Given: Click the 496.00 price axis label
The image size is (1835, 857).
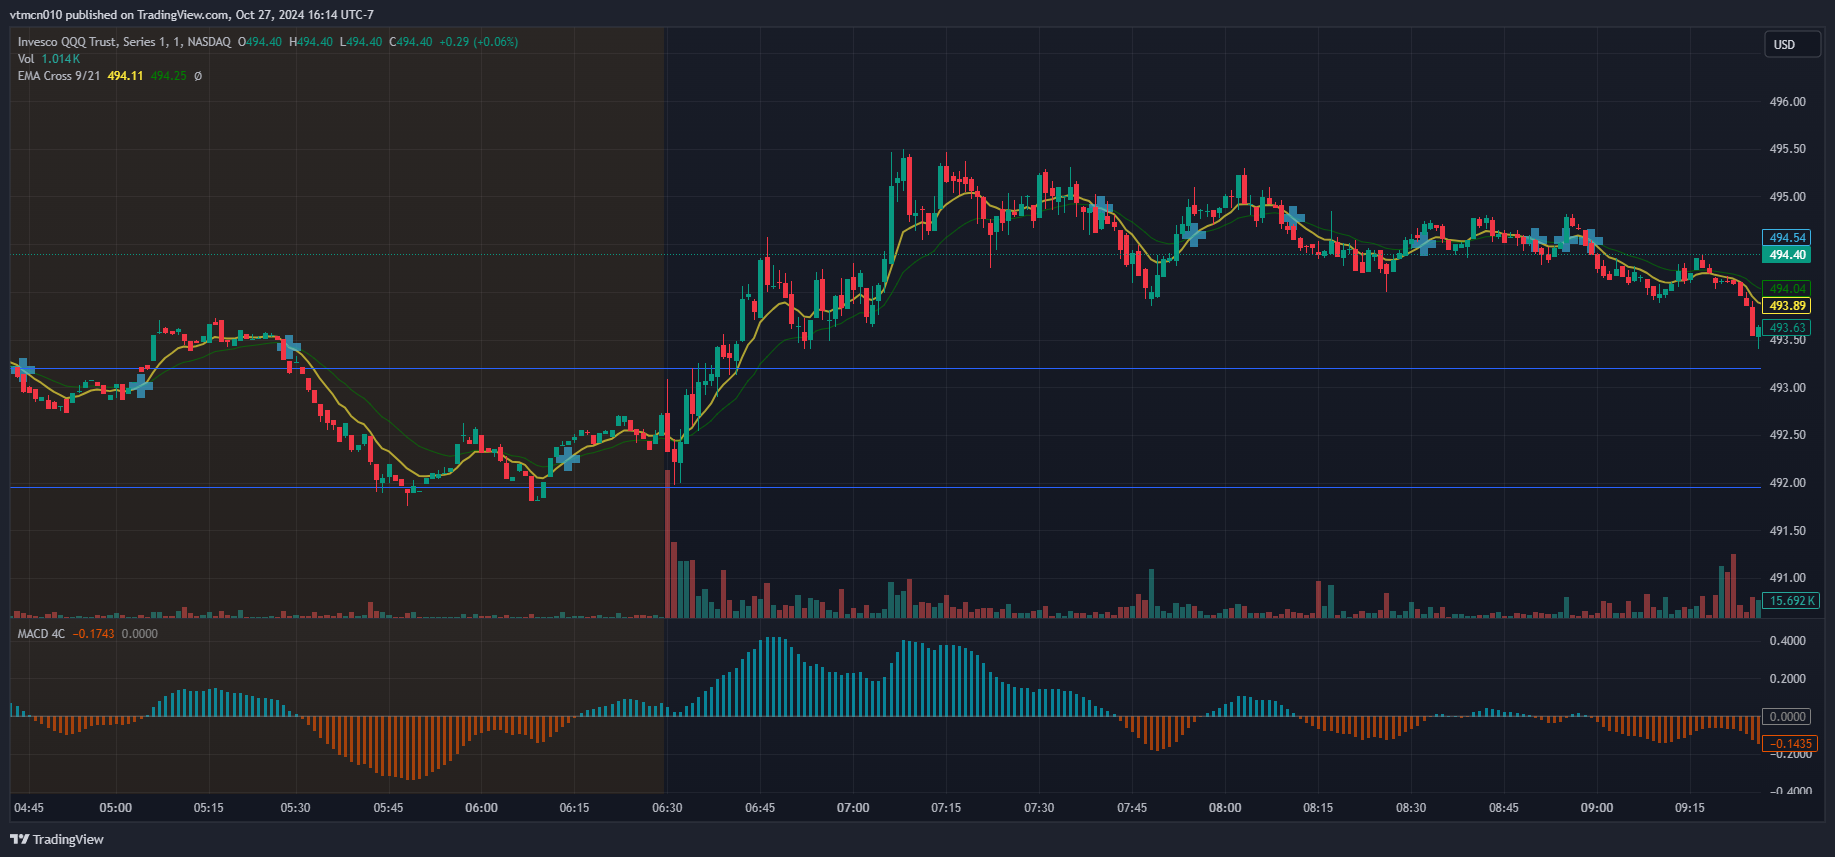Looking at the screenshot, I should 1787,102.
